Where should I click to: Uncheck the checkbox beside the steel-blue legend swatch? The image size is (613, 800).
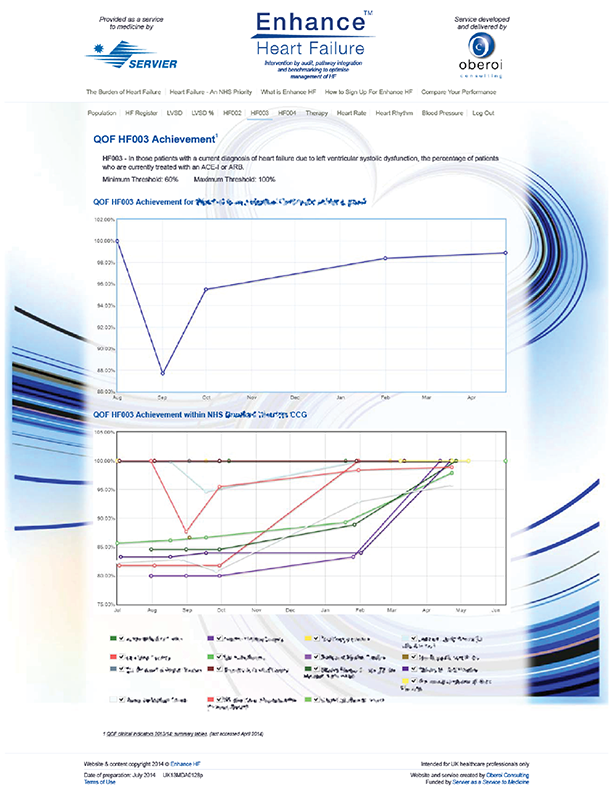121,668
